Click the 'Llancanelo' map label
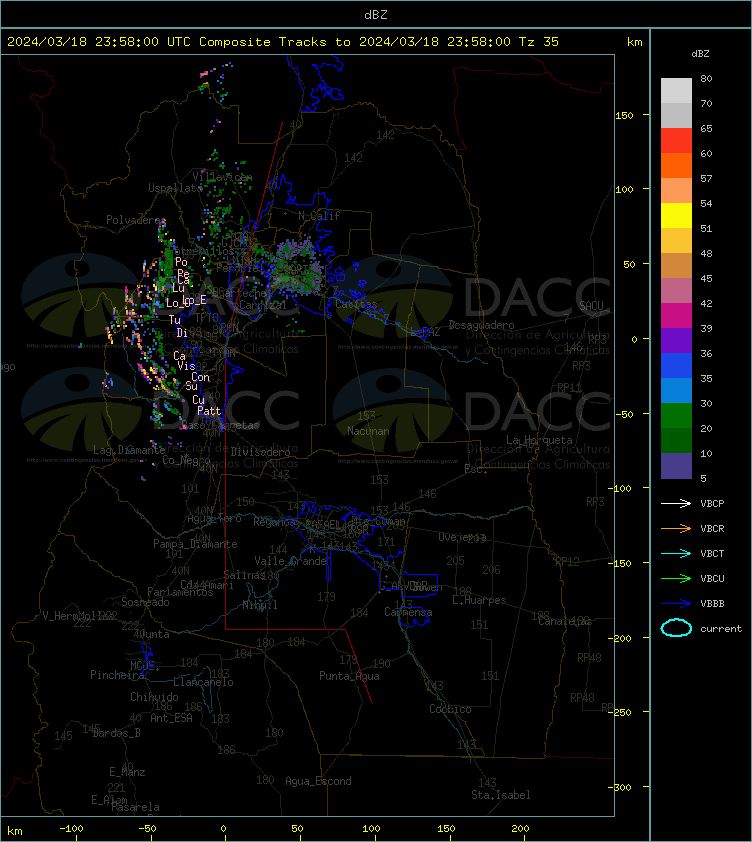752x842 pixels. pyautogui.click(x=204, y=682)
